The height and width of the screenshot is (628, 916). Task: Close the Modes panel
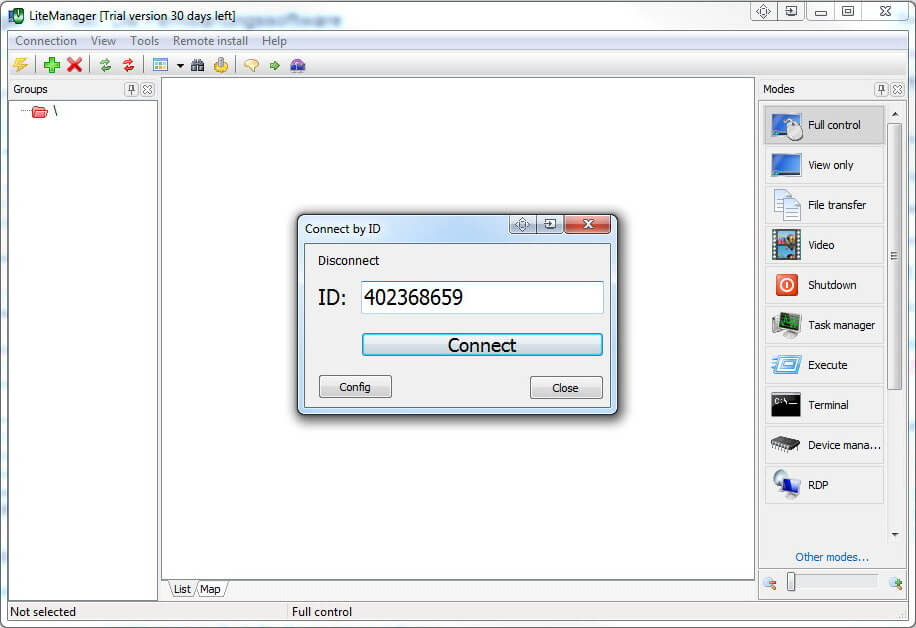coord(897,89)
